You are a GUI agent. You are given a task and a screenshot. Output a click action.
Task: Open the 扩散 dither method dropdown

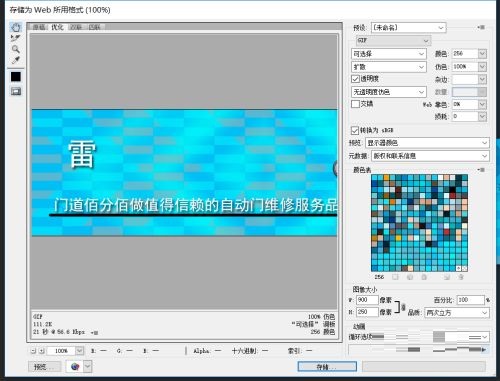pyautogui.click(x=389, y=67)
